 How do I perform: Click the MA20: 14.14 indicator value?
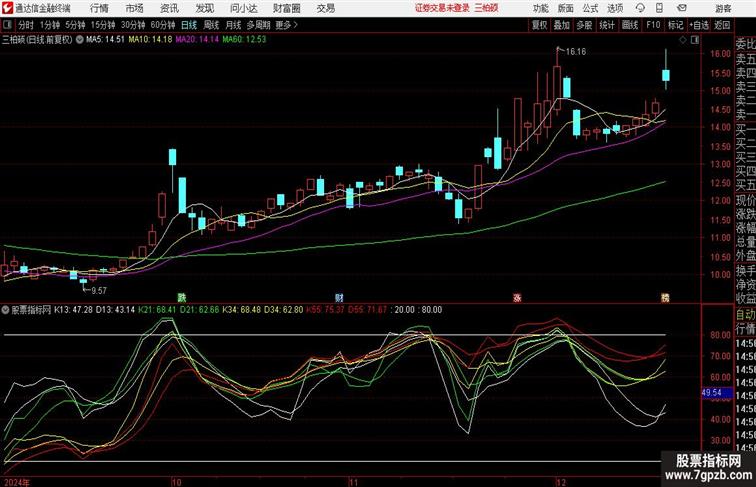point(197,40)
